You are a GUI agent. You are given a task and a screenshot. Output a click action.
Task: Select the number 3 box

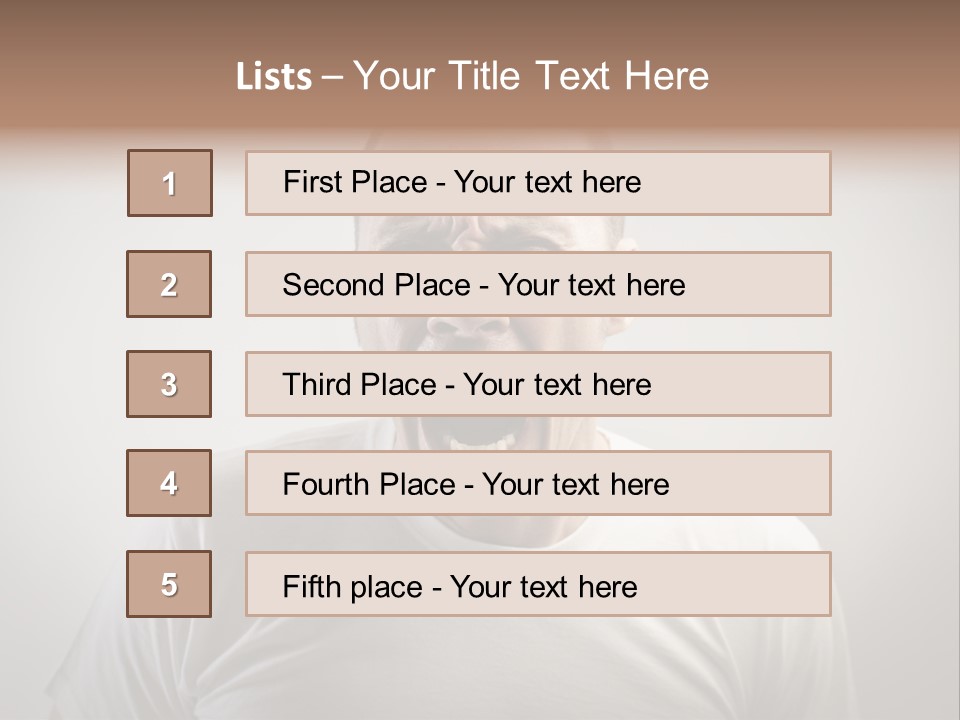coord(169,384)
